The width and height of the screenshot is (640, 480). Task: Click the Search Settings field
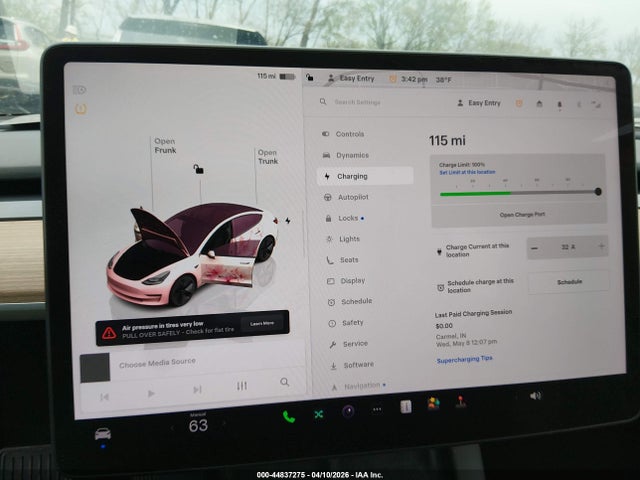click(x=357, y=102)
